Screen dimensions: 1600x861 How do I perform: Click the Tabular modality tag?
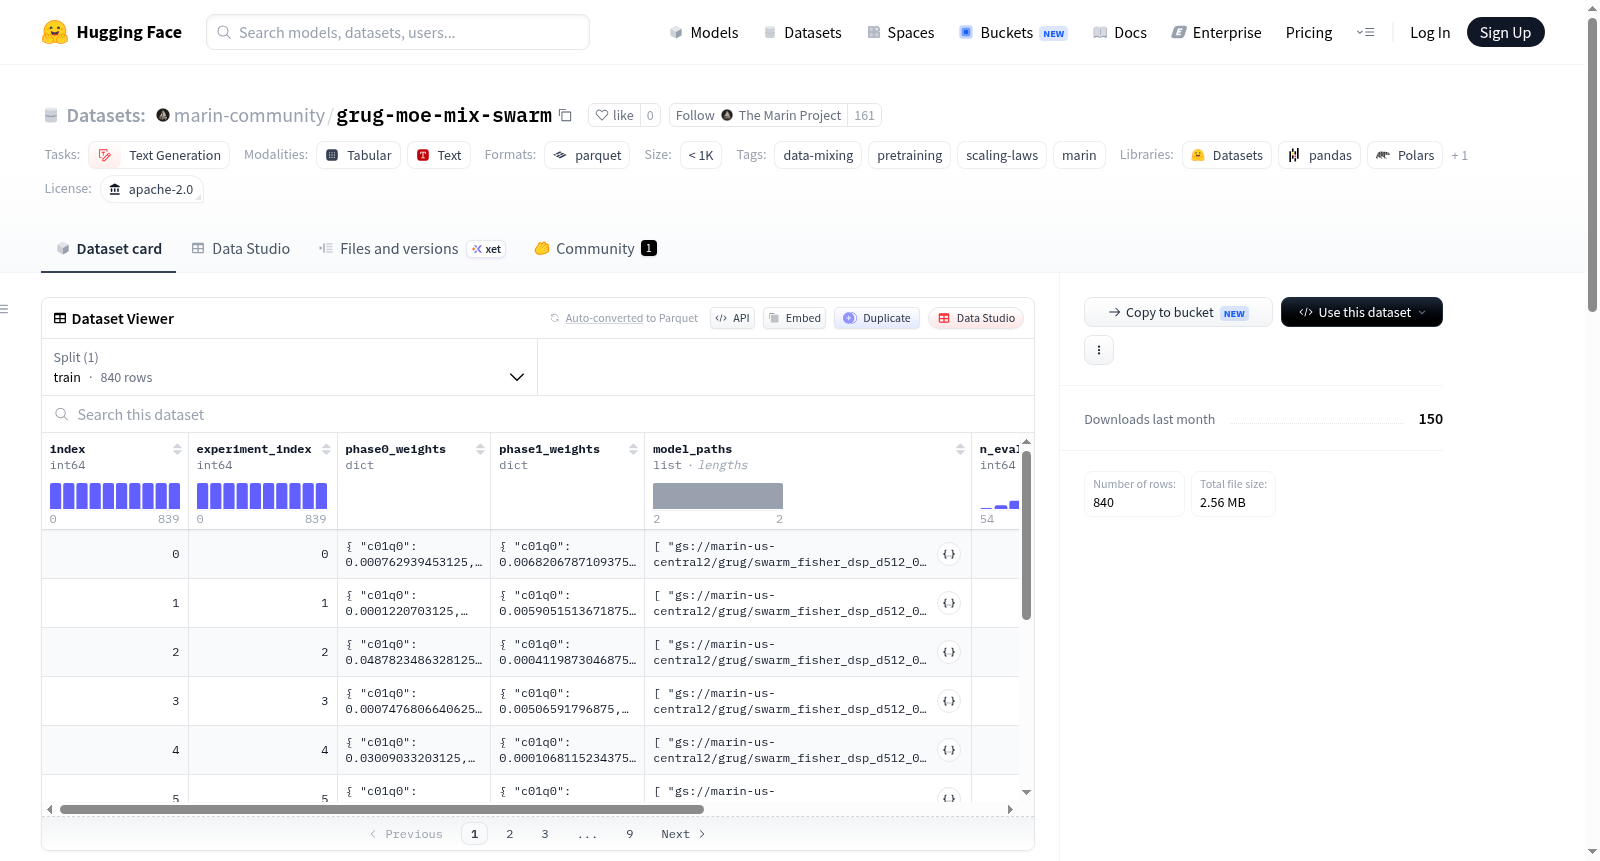[x=359, y=155]
